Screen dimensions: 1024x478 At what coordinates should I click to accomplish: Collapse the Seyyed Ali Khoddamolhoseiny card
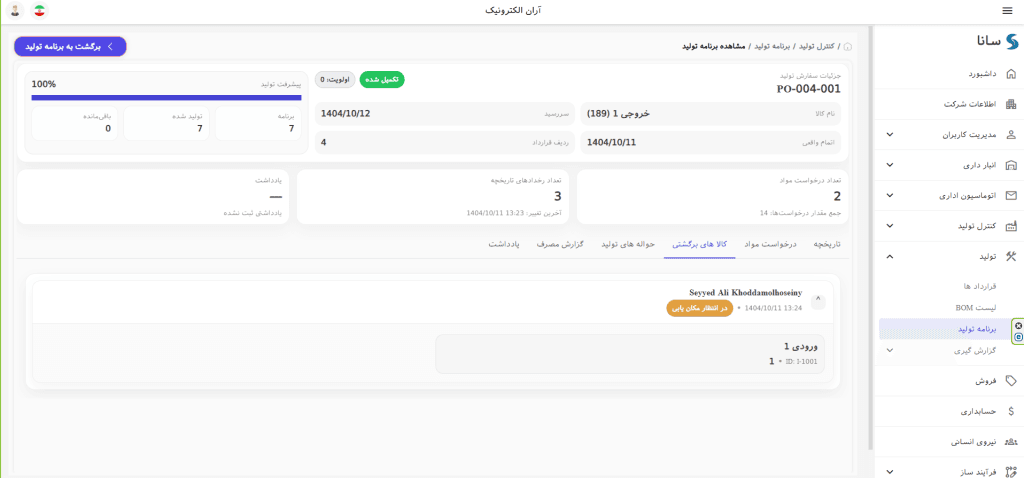(x=818, y=301)
